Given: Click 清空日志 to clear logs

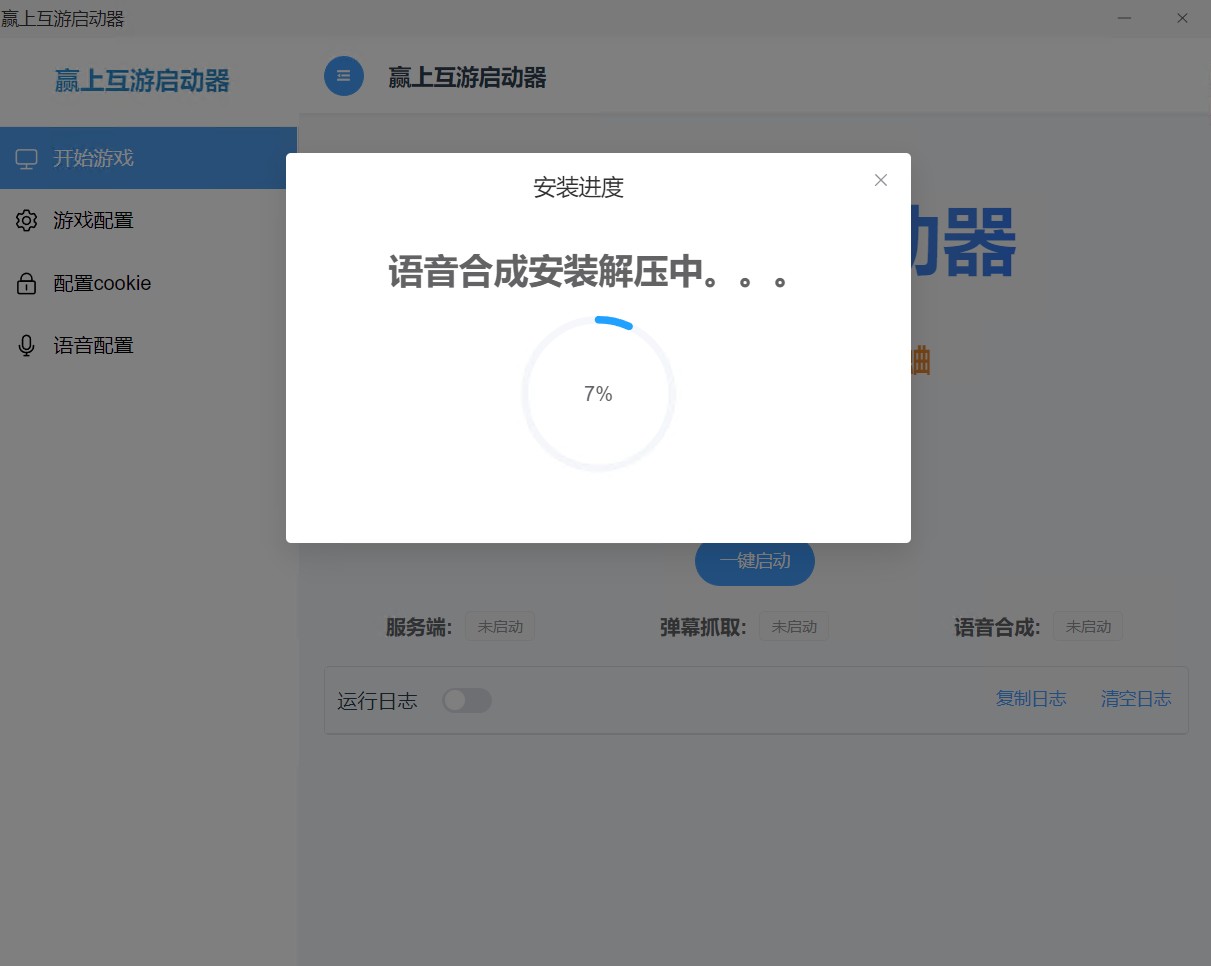Looking at the screenshot, I should tap(1136, 699).
